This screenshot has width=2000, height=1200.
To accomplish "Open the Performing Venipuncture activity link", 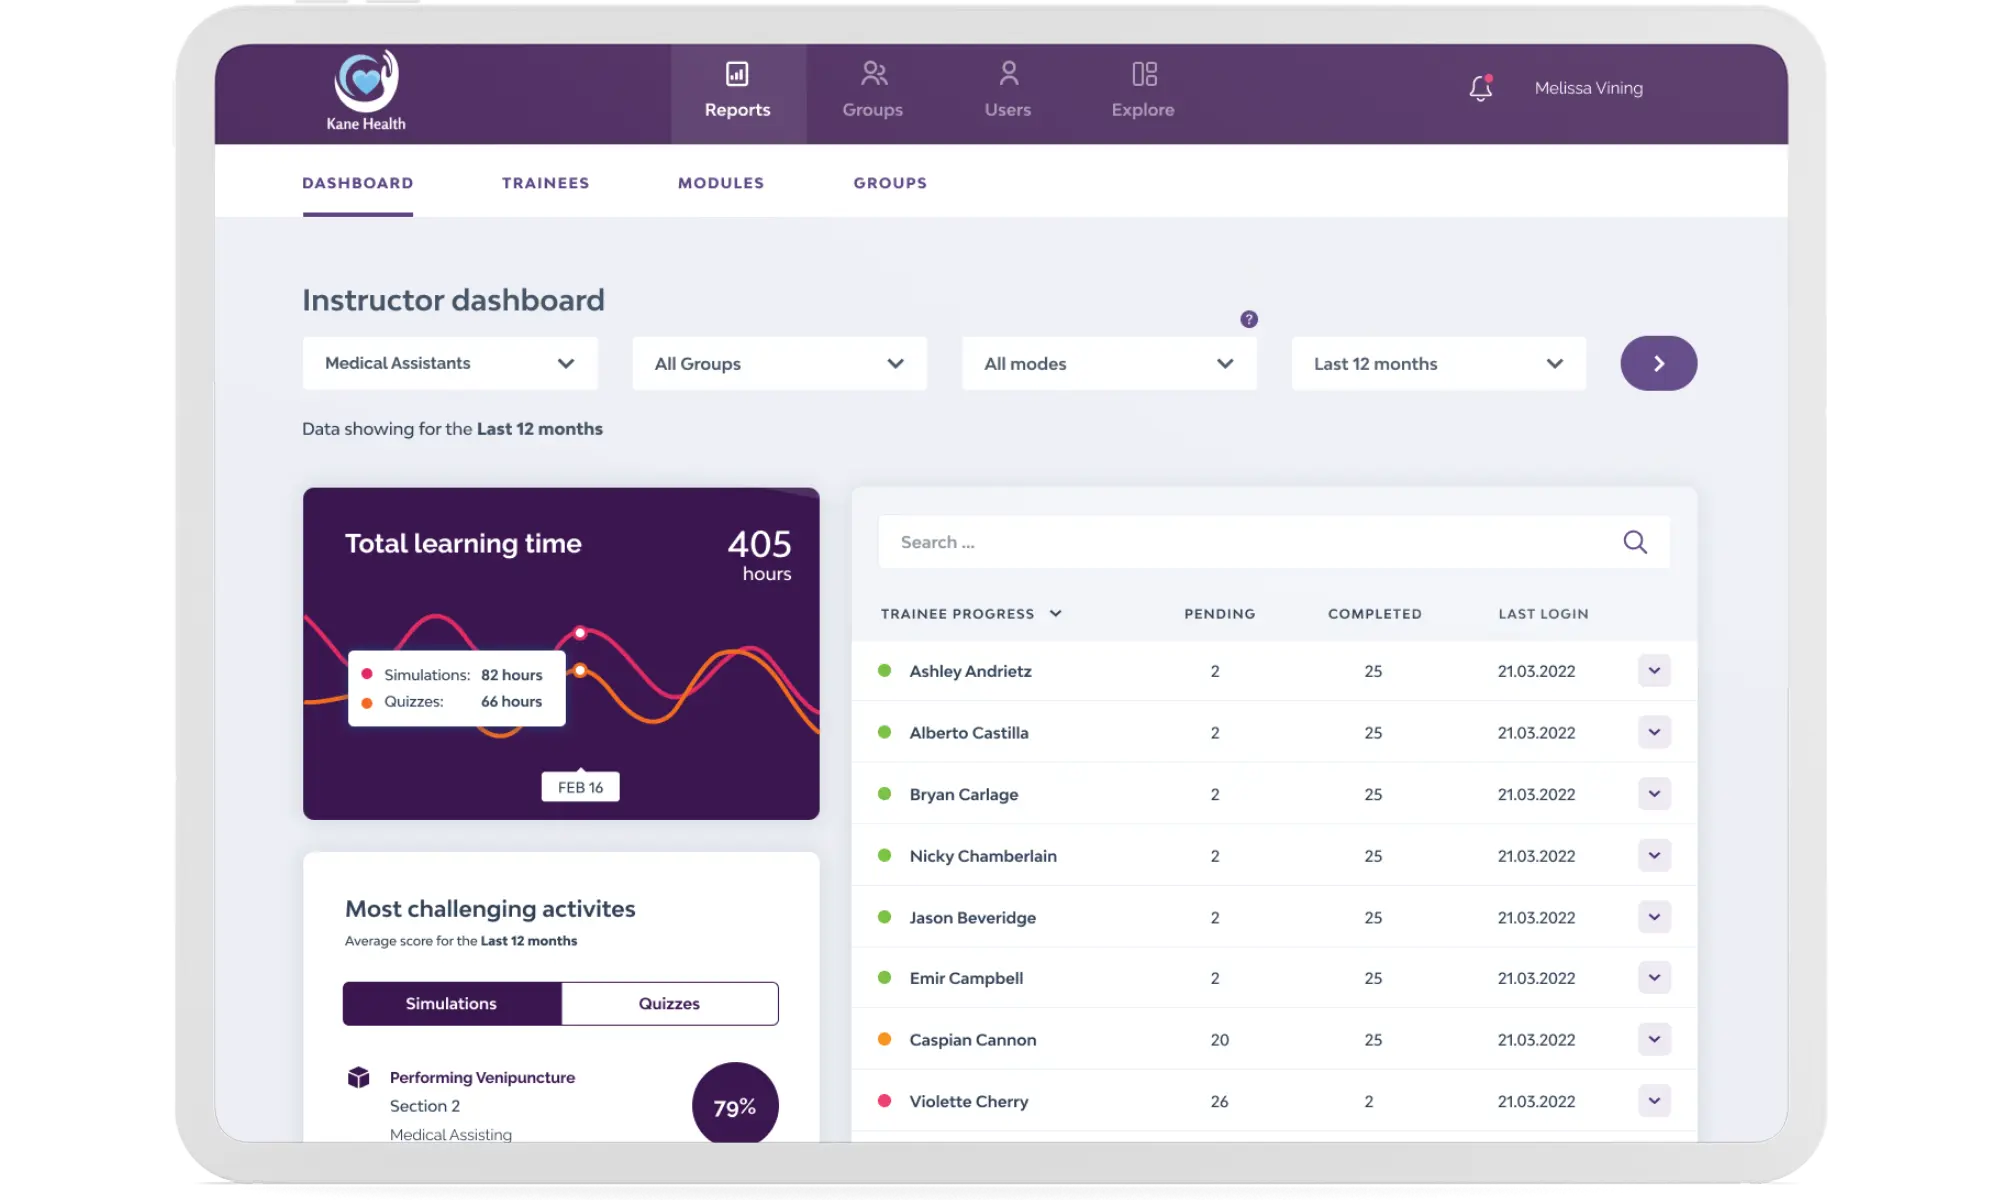I will pyautogui.click(x=482, y=1077).
